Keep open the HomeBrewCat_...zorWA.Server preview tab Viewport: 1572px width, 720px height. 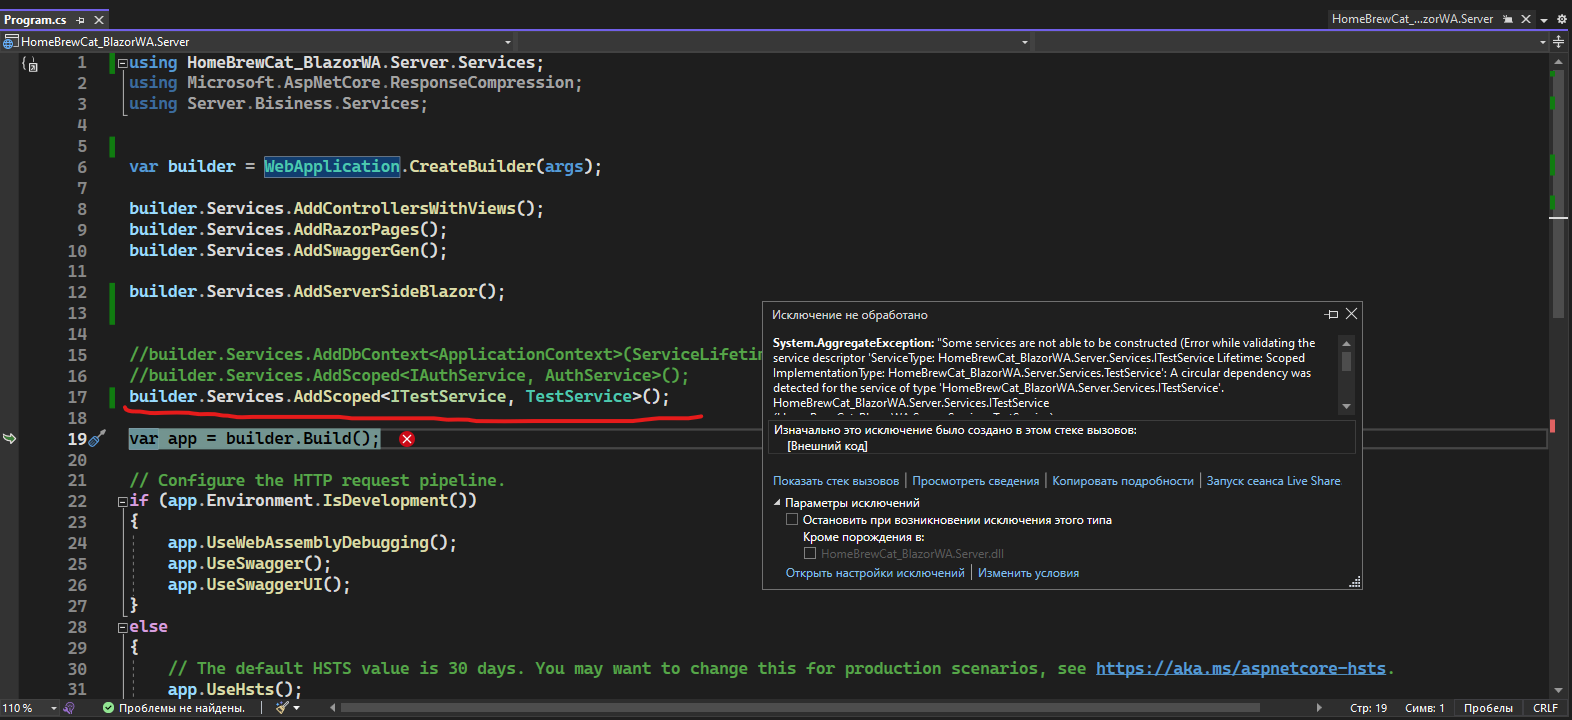point(1508,19)
